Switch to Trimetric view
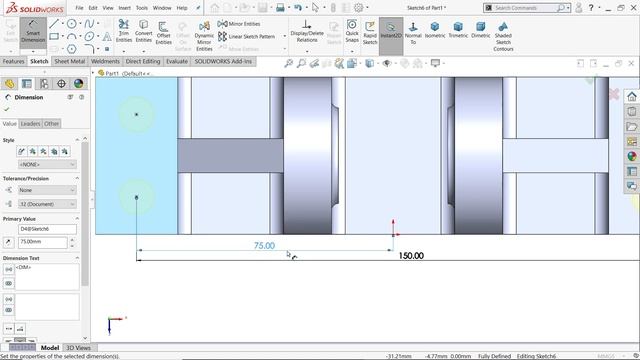The width and height of the screenshot is (640, 360). click(x=458, y=31)
